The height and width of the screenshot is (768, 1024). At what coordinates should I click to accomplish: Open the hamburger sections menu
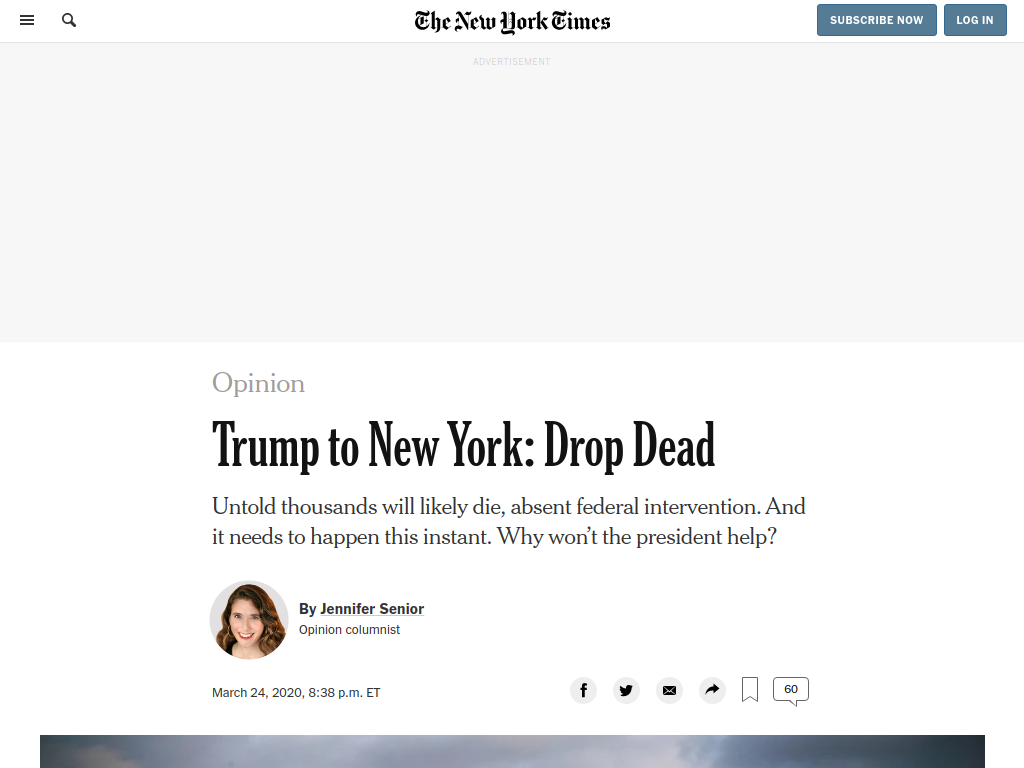pos(27,20)
